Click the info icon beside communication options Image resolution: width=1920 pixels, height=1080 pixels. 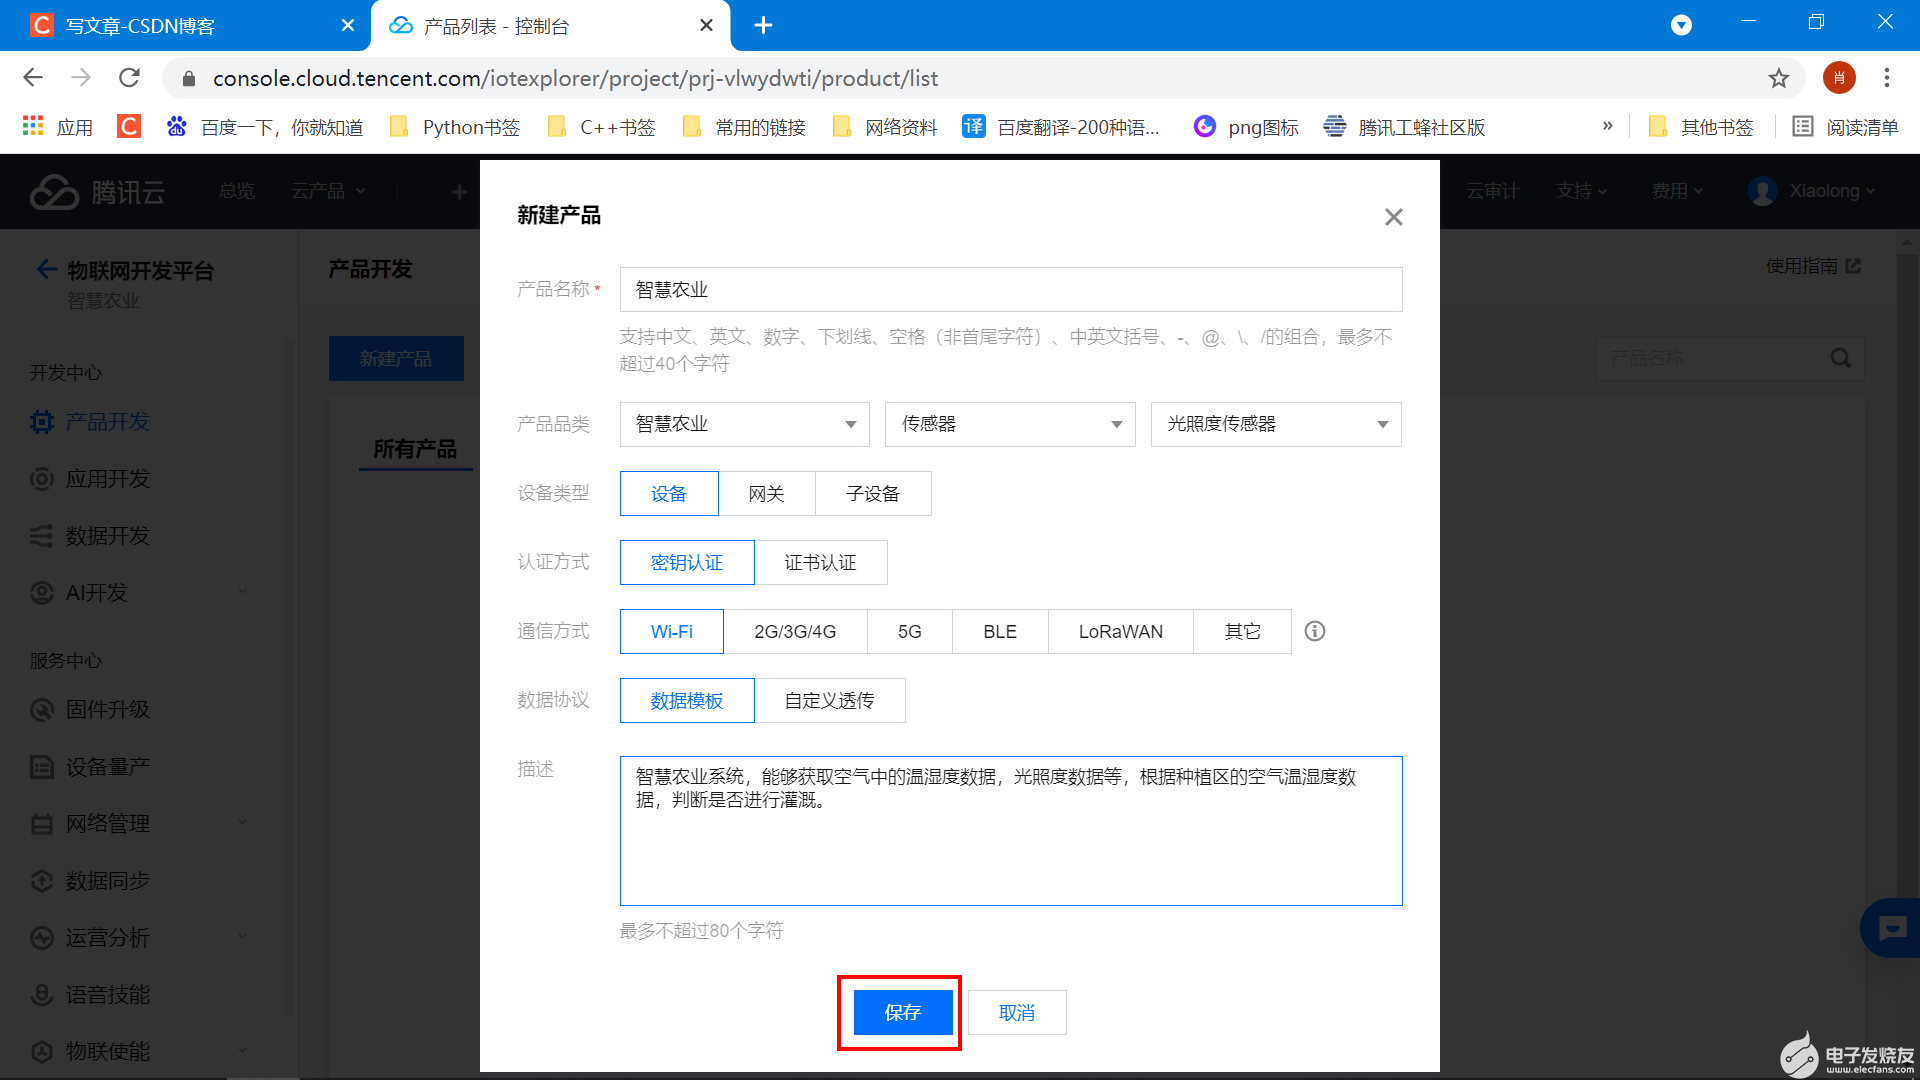[1315, 631]
